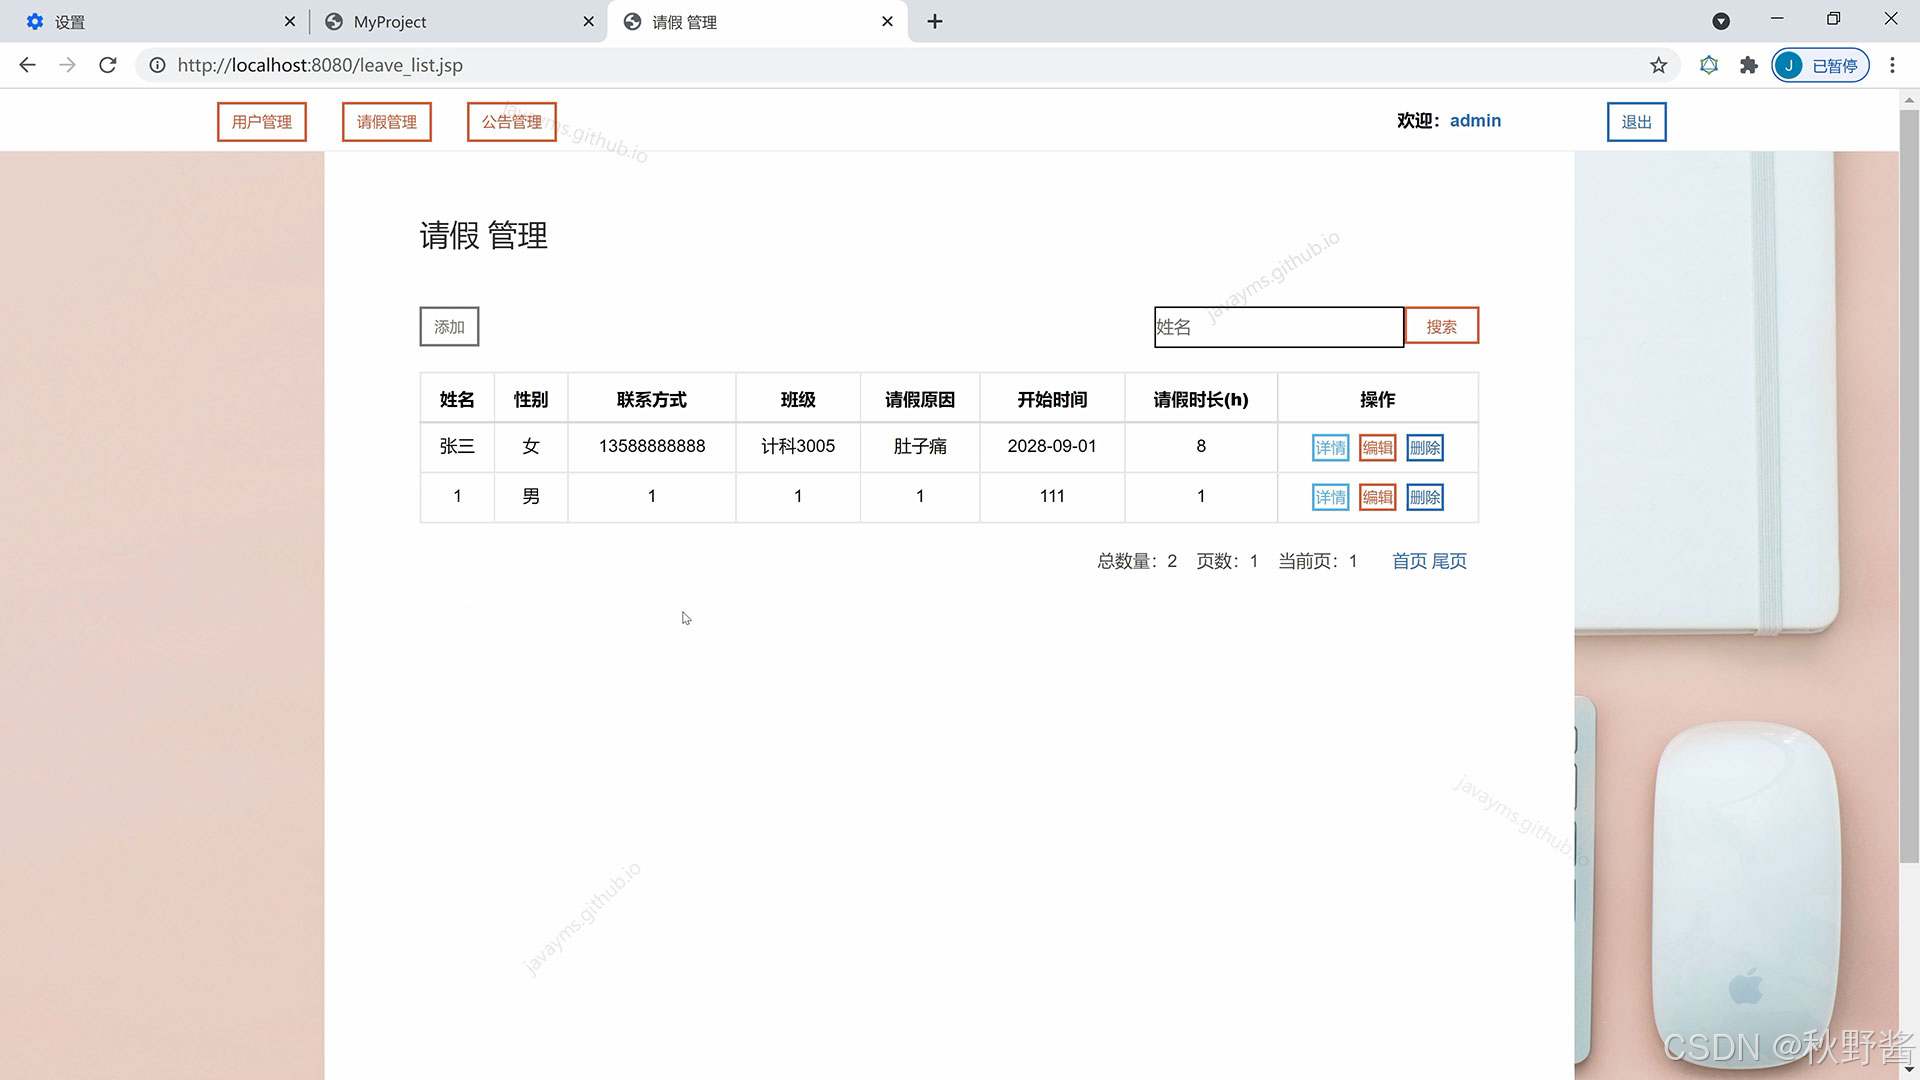Focus the 姓名 search input field
1920x1080 pixels.
1278,327
